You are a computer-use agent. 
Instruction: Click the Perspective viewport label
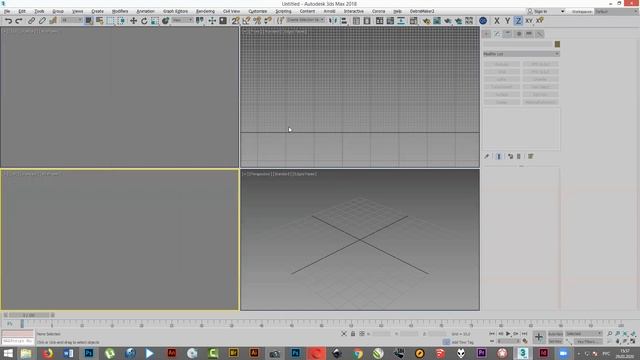tap(259, 174)
